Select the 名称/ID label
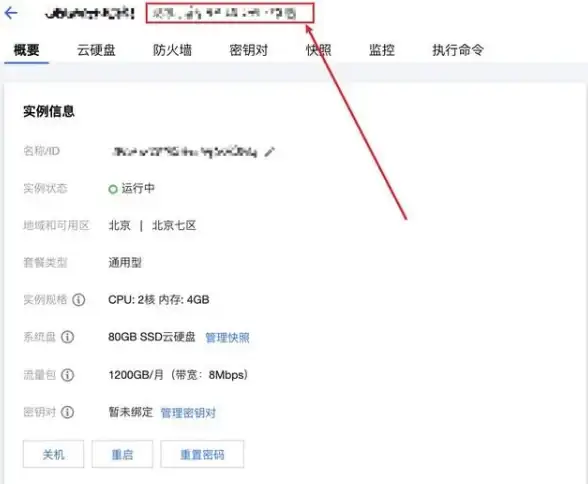 41,151
